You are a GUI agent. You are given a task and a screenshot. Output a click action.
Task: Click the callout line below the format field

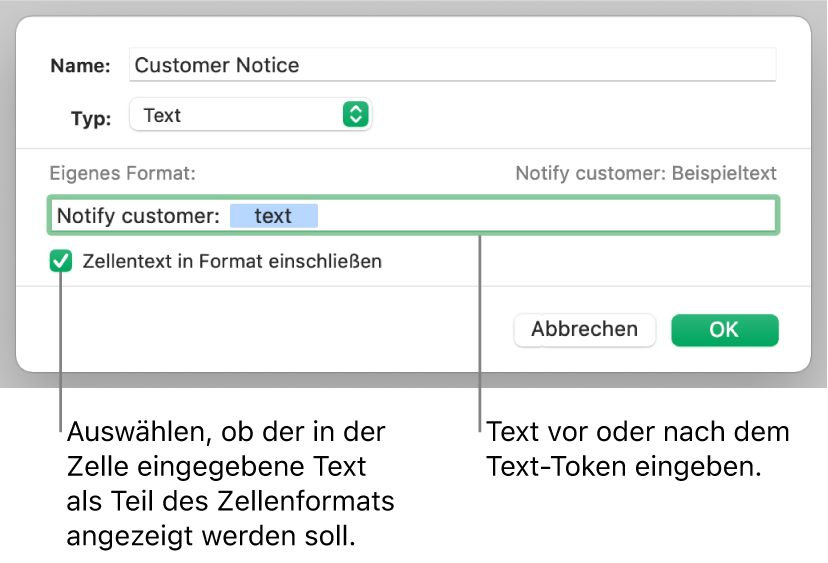480,330
